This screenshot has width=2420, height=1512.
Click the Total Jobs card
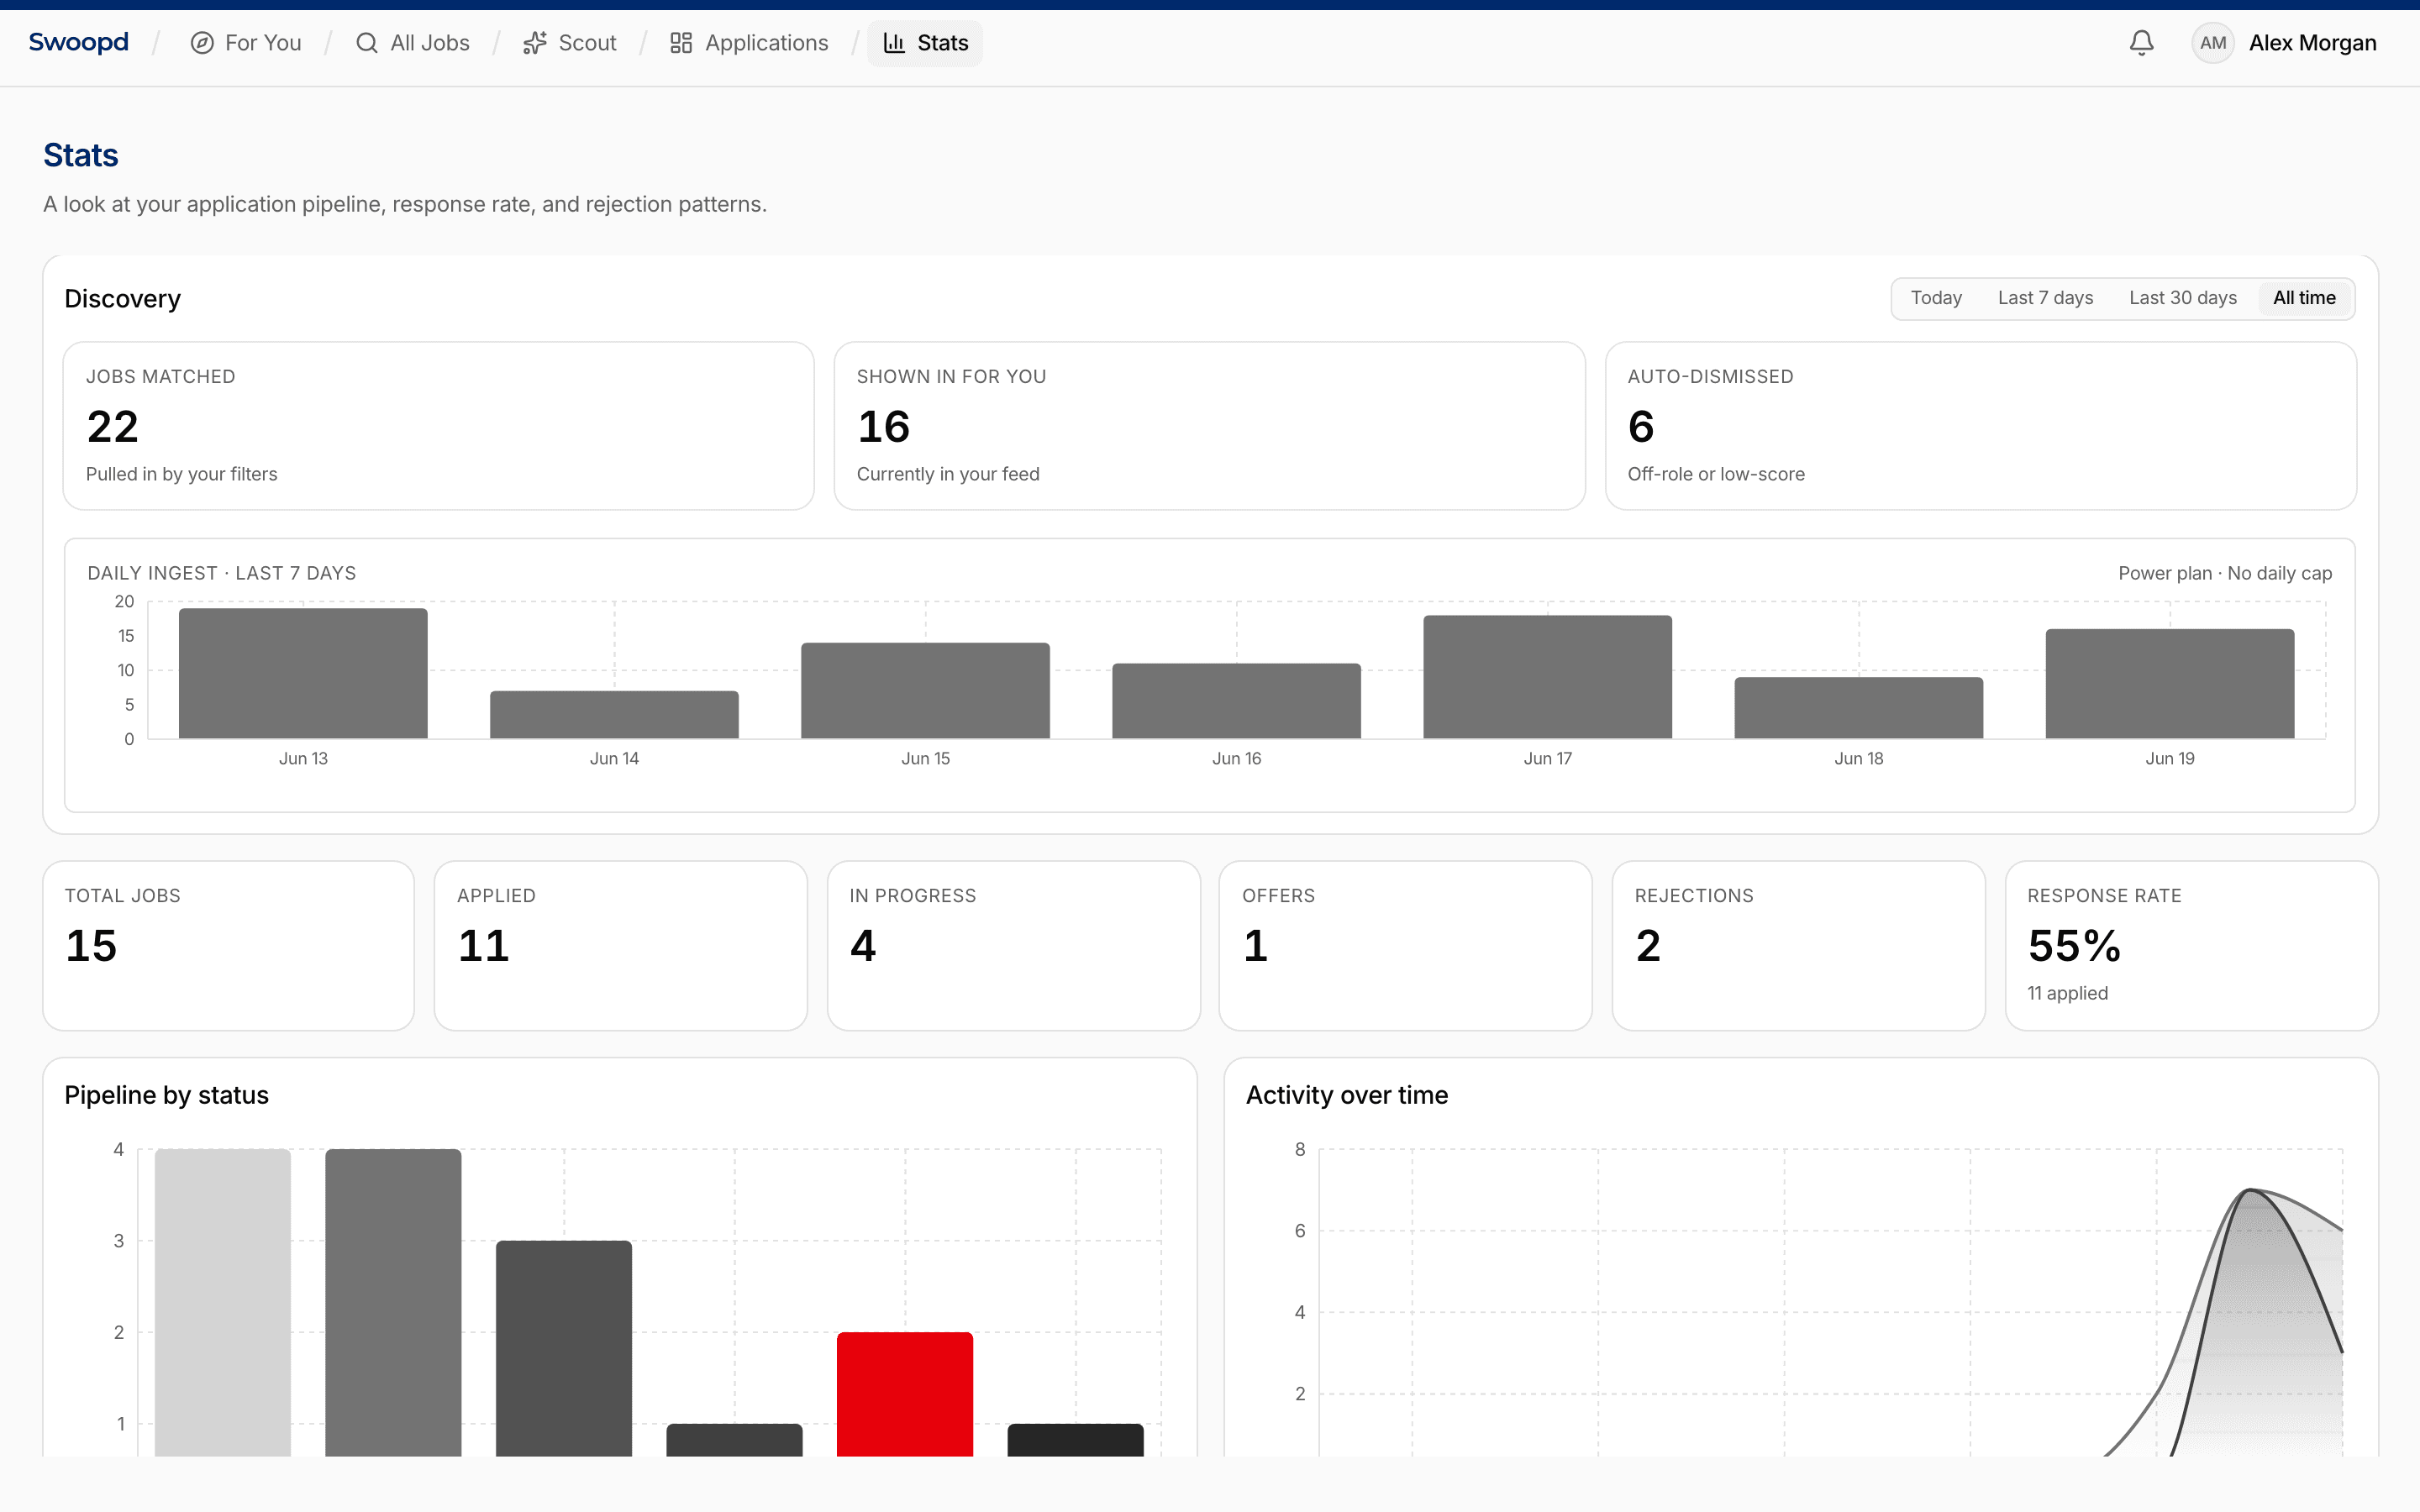pyautogui.click(x=229, y=945)
